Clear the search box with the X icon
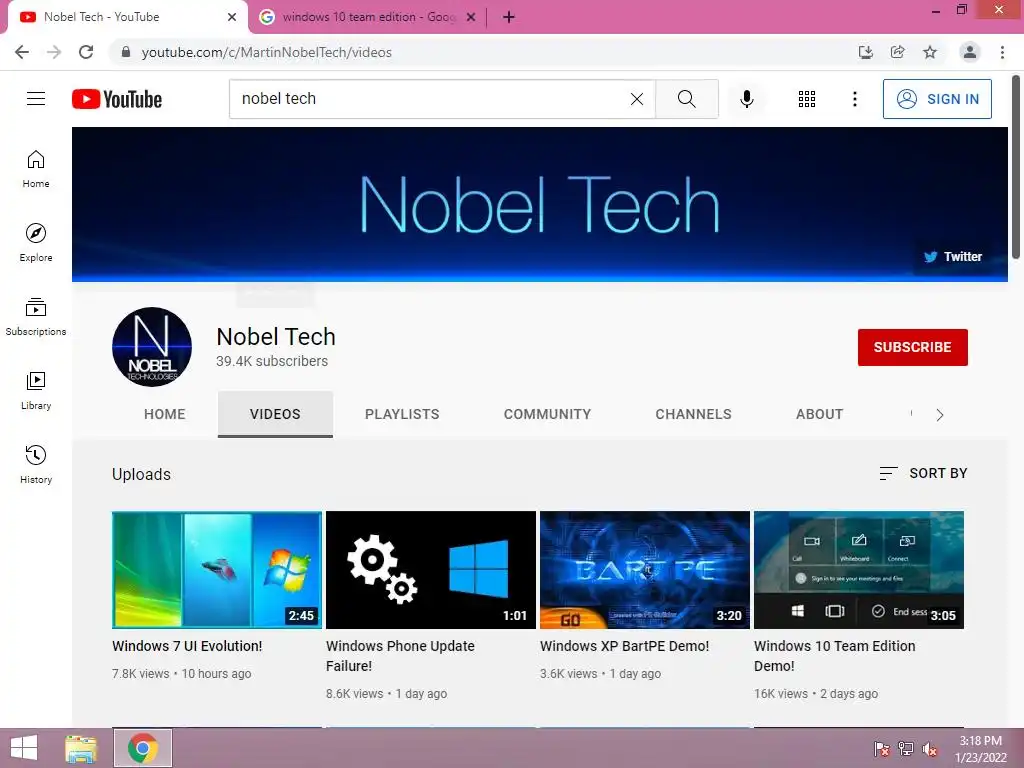Viewport: 1024px width, 768px height. pos(637,99)
